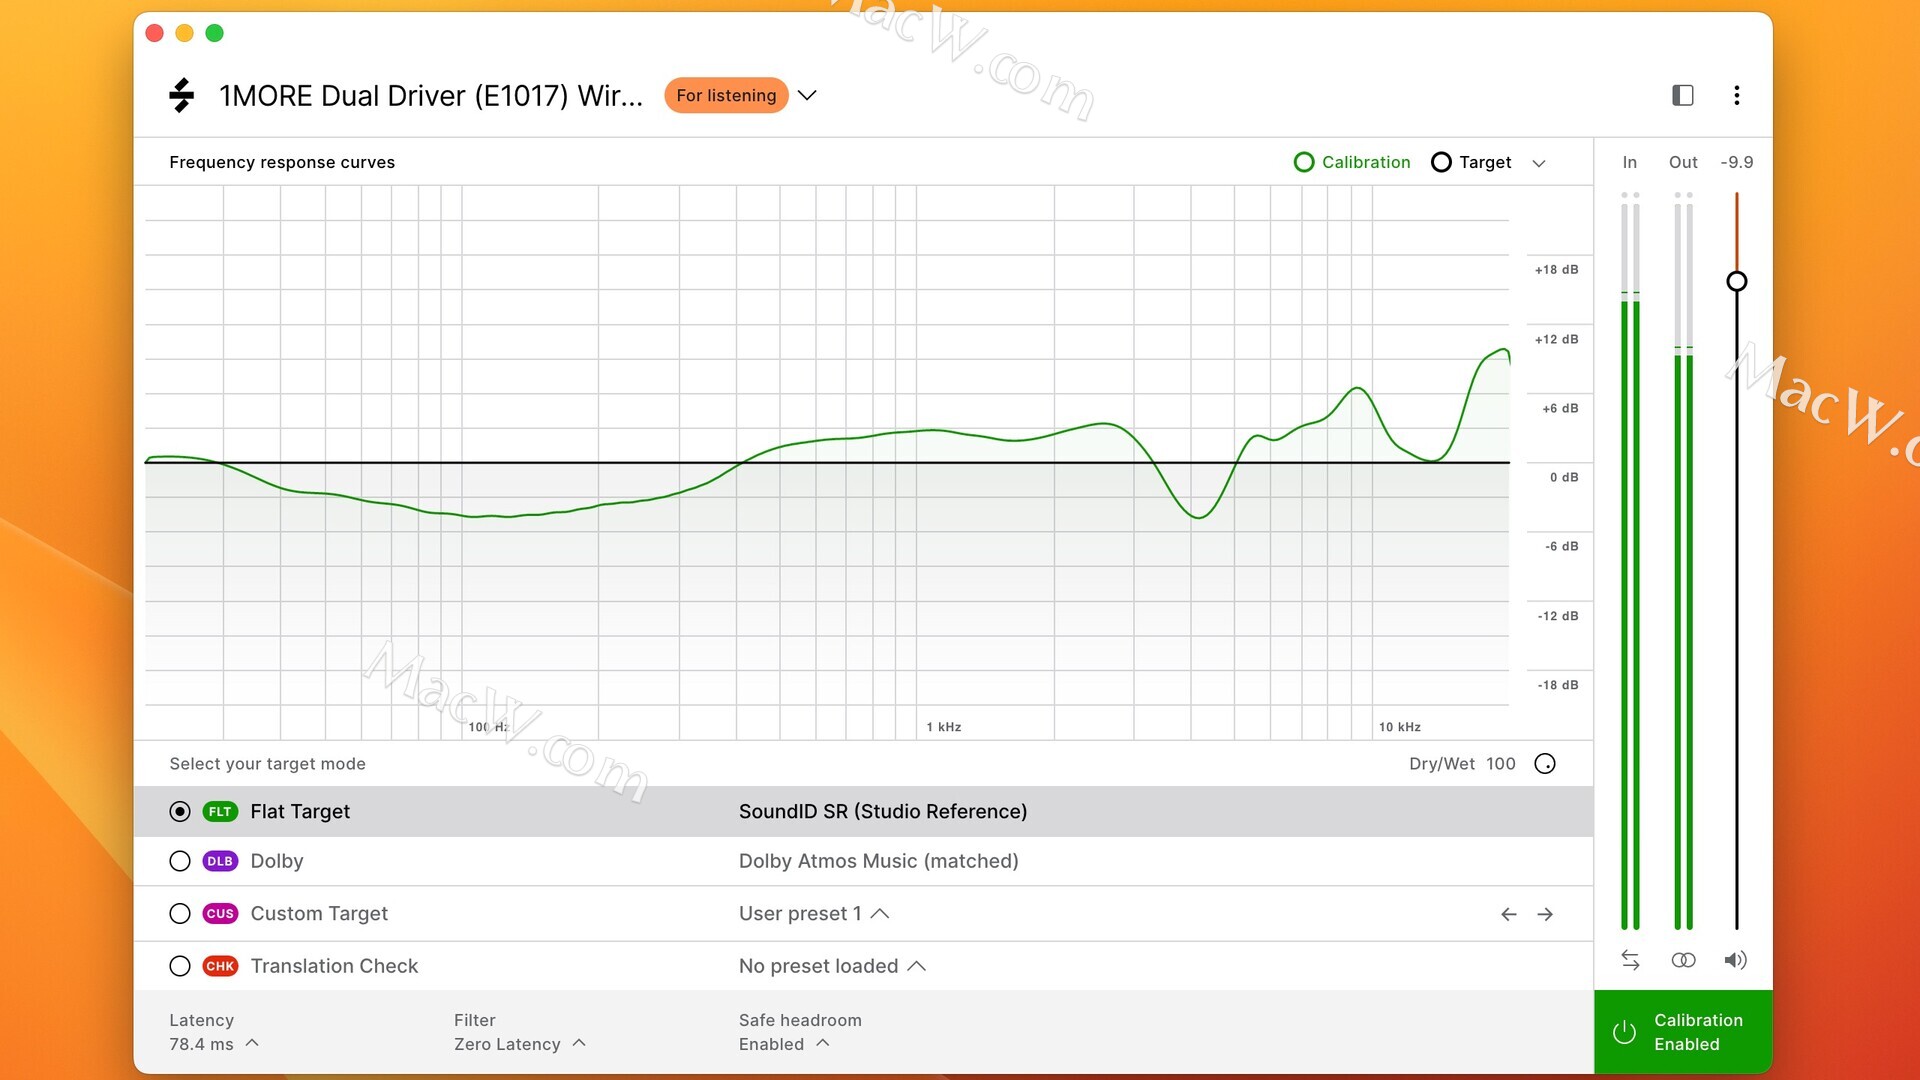Image resolution: width=1920 pixels, height=1080 pixels.
Task: Toggle the sidebar panel layout icon
Action: click(1683, 95)
